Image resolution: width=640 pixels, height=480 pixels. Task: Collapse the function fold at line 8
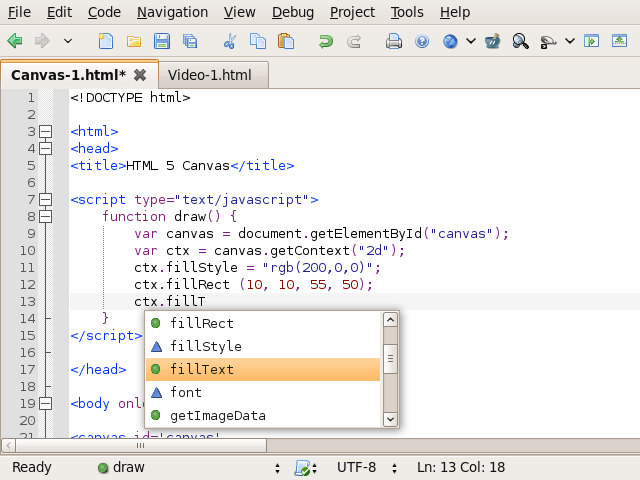coord(45,216)
